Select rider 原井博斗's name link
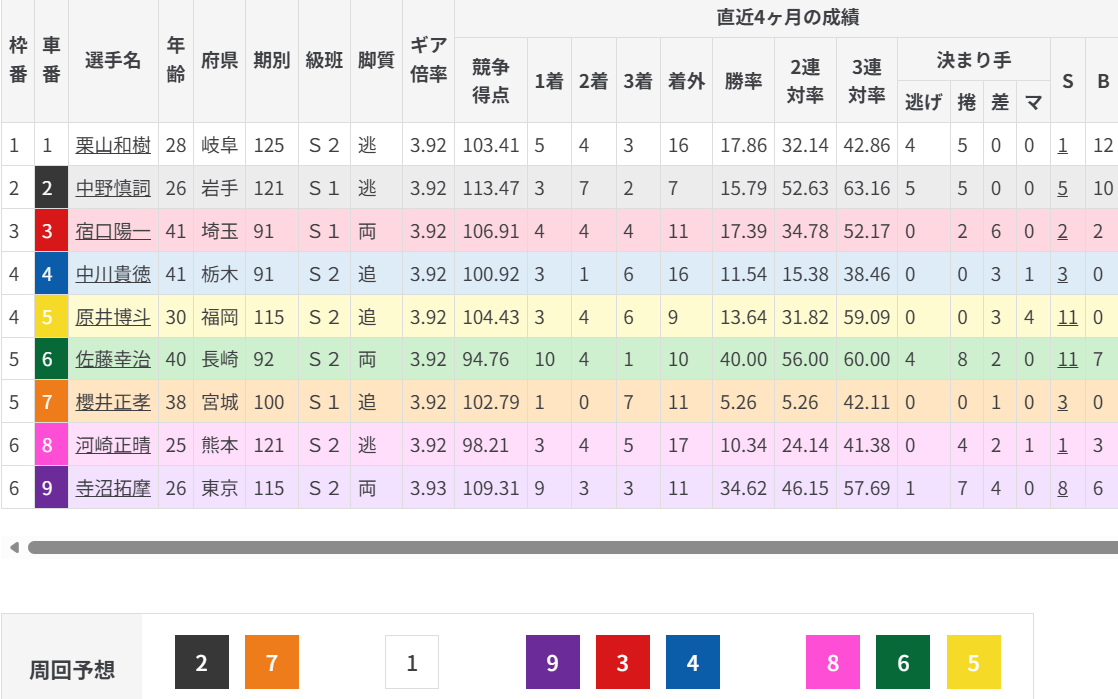This screenshot has width=1118, height=699. 113,318
